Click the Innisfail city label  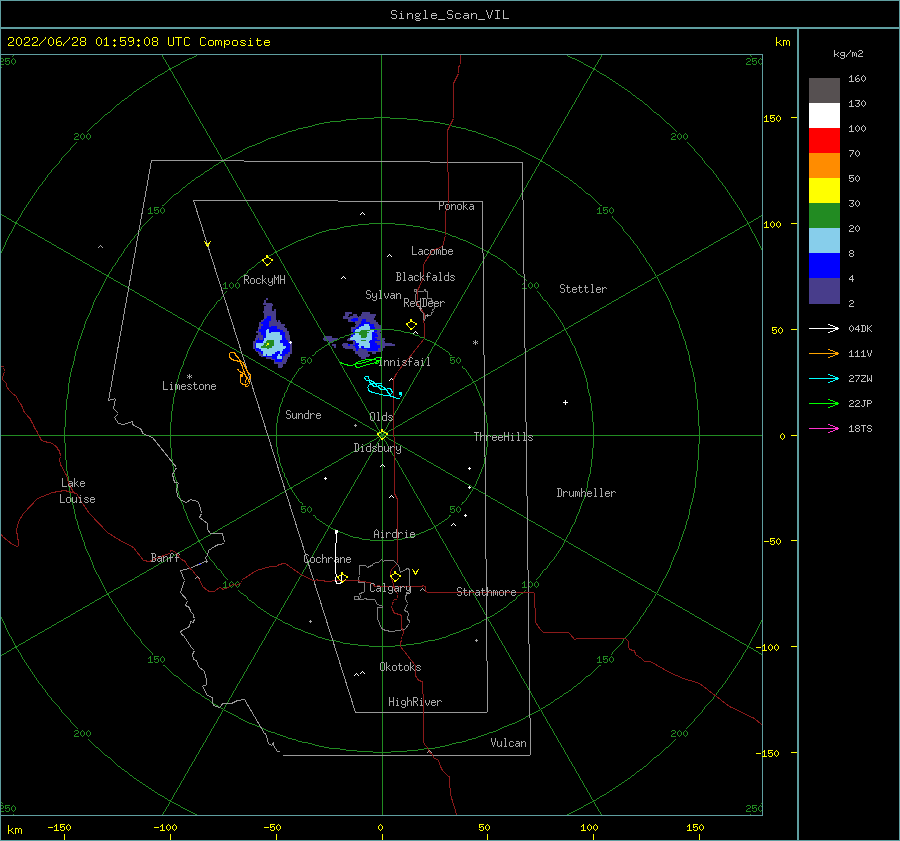tap(404, 362)
